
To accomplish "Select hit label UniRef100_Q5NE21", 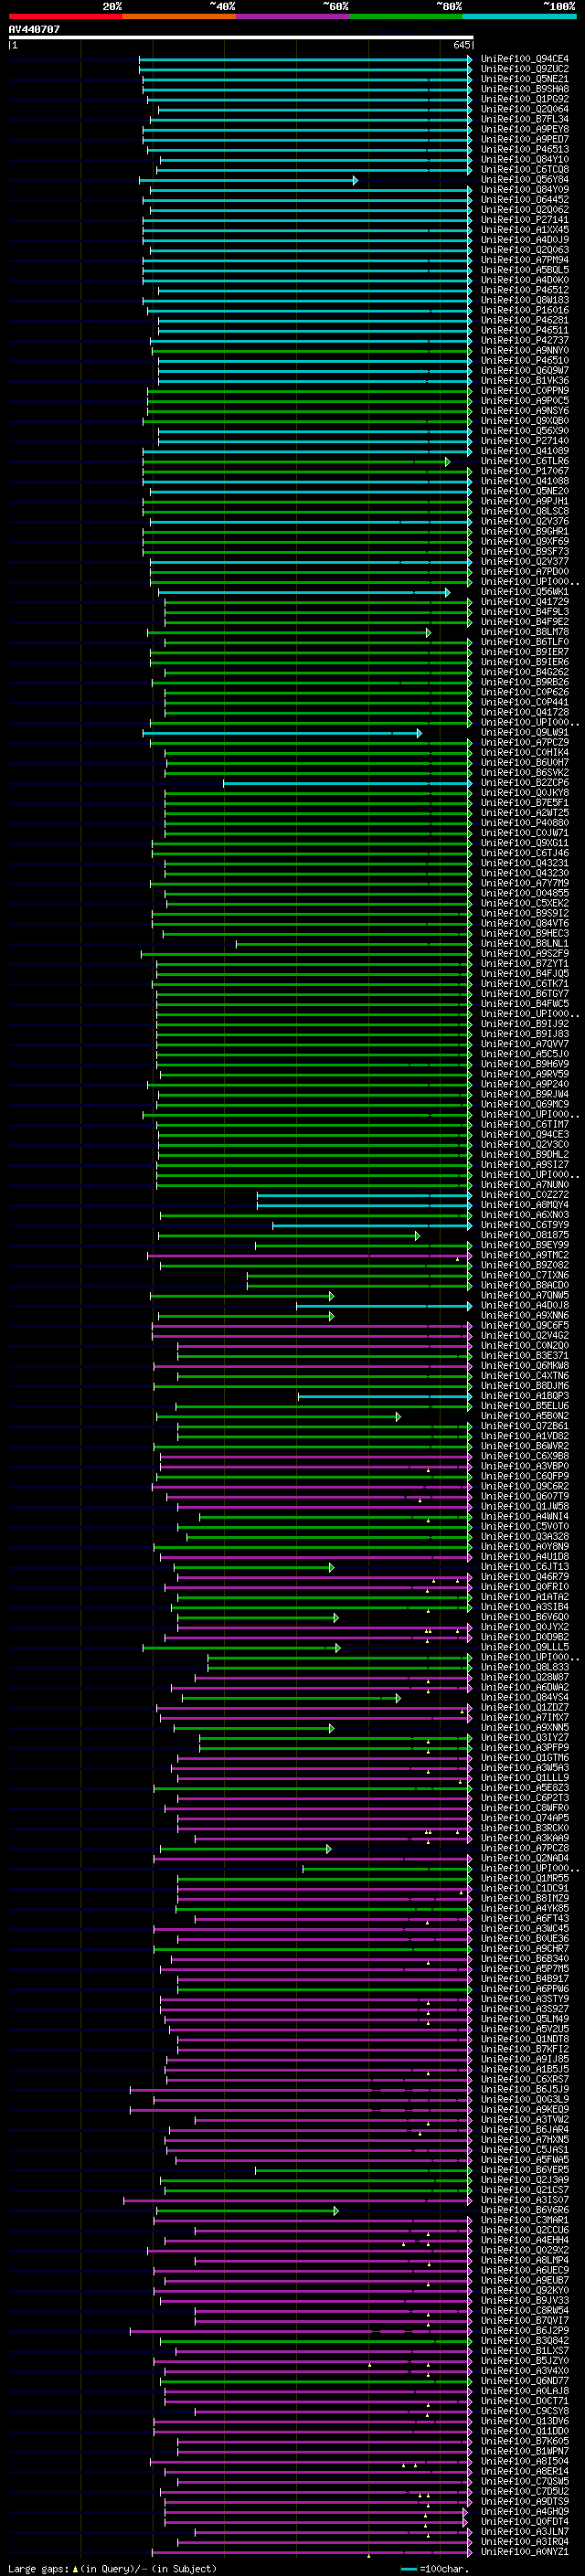I will [525, 79].
